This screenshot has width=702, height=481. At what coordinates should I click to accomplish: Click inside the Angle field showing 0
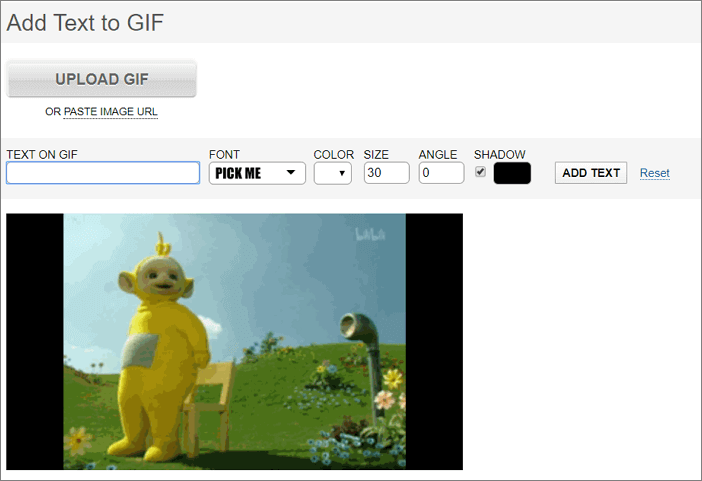pyautogui.click(x=441, y=173)
